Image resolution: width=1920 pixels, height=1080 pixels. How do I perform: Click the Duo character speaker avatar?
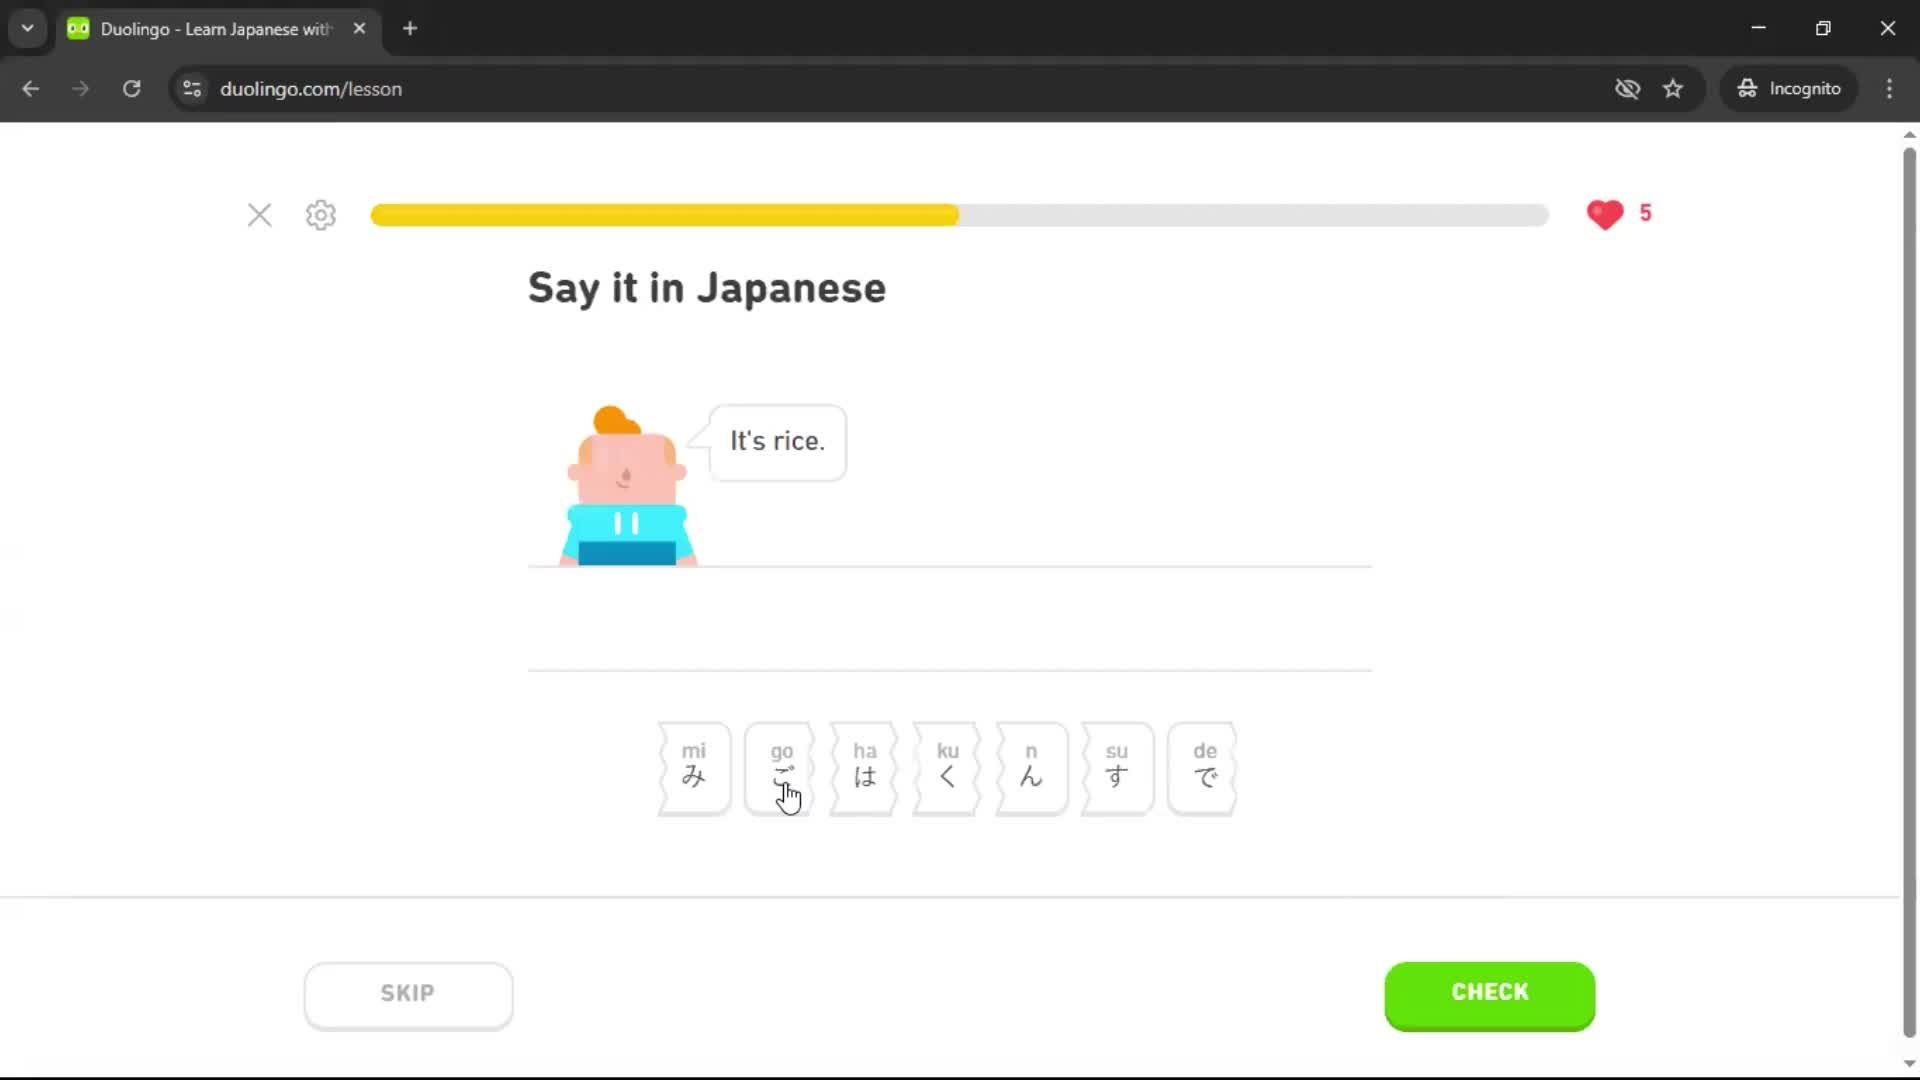click(x=627, y=487)
